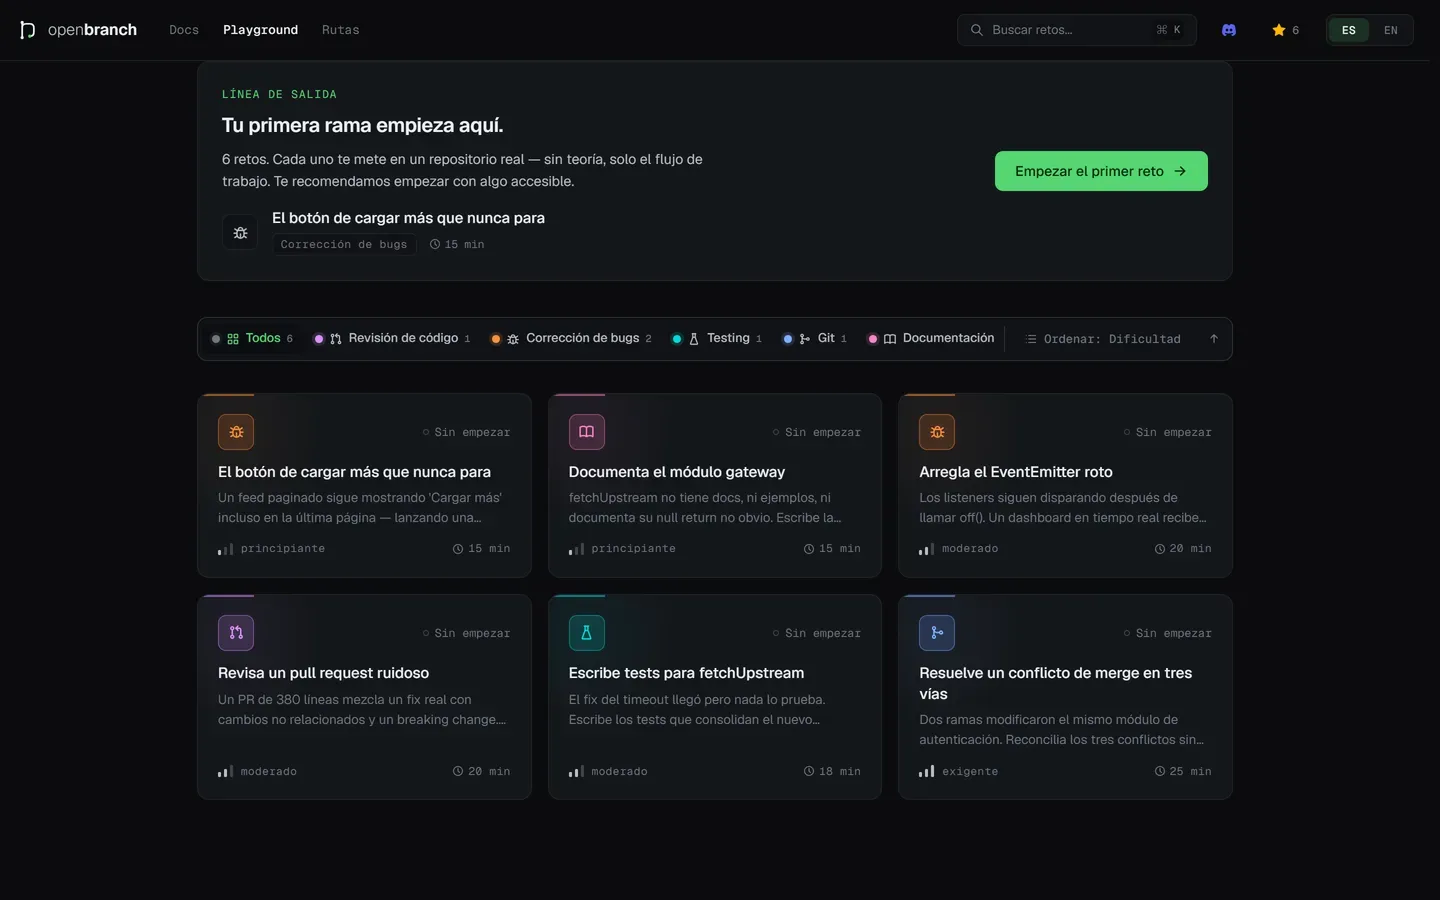Click the flask icon on Escribe tests para fetchUpstream

[x=587, y=633]
